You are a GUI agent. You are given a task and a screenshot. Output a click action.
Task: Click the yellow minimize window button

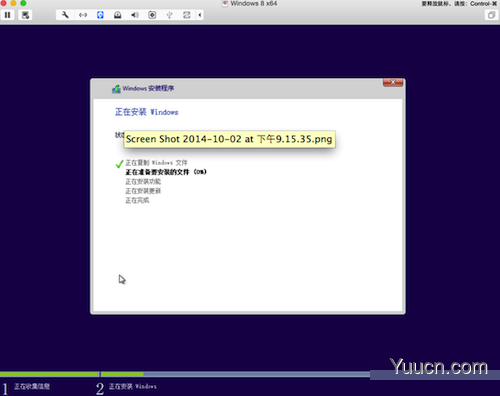point(13,3)
